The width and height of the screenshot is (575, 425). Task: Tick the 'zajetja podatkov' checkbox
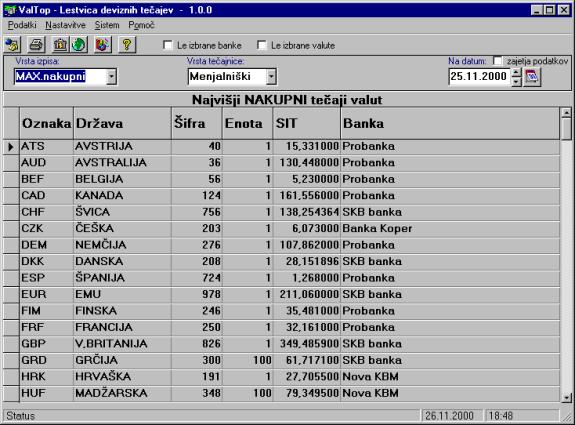coord(498,61)
